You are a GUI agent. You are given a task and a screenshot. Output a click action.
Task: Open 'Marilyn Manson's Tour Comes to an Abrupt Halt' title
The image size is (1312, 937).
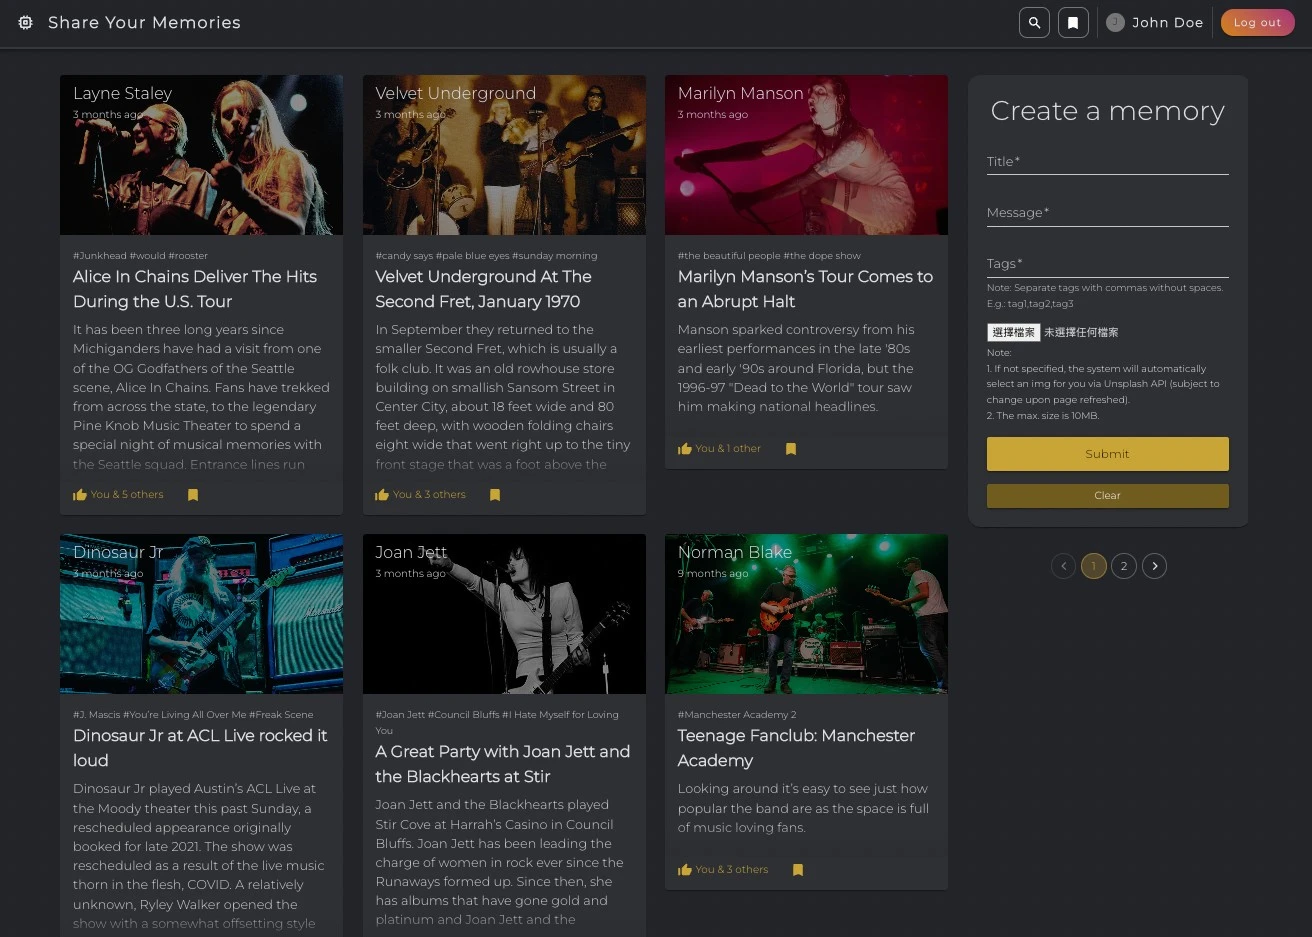[805, 289]
